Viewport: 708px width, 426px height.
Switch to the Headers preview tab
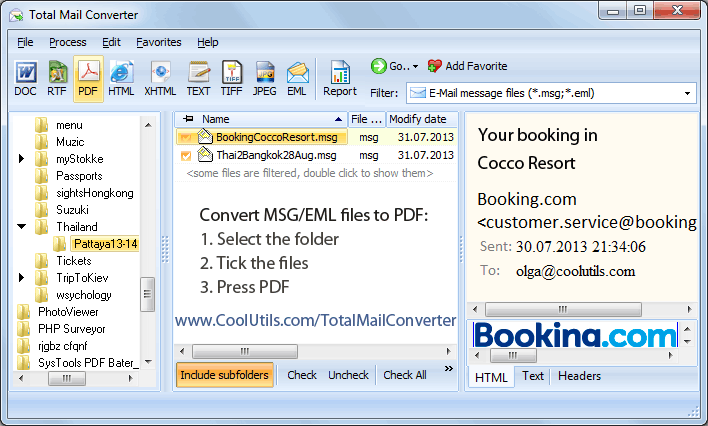(579, 376)
